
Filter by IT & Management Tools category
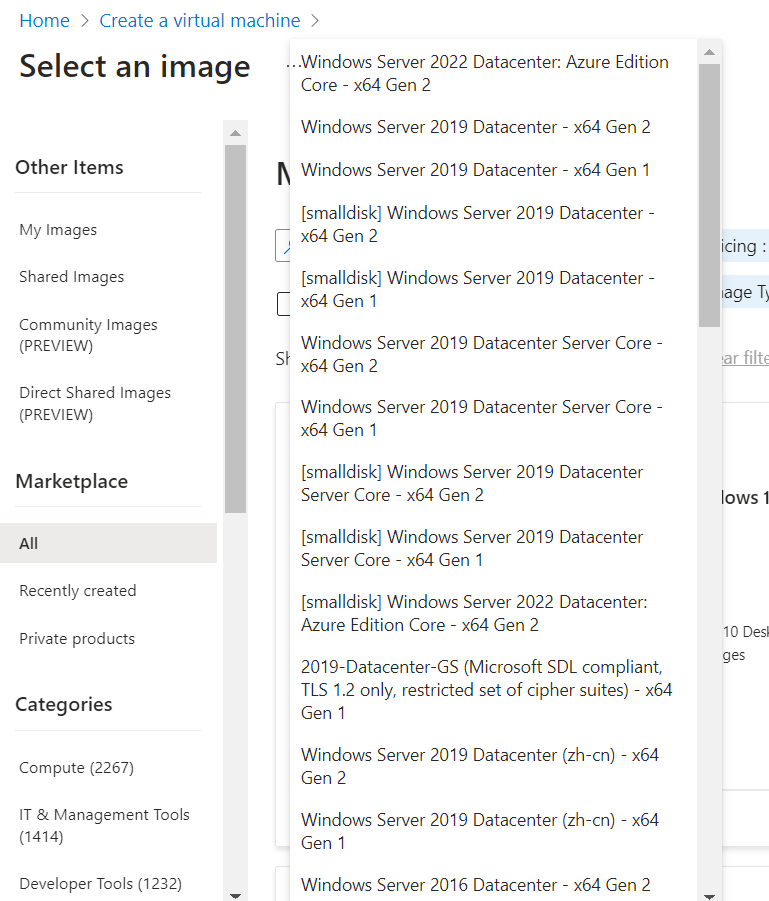pos(104,825)
